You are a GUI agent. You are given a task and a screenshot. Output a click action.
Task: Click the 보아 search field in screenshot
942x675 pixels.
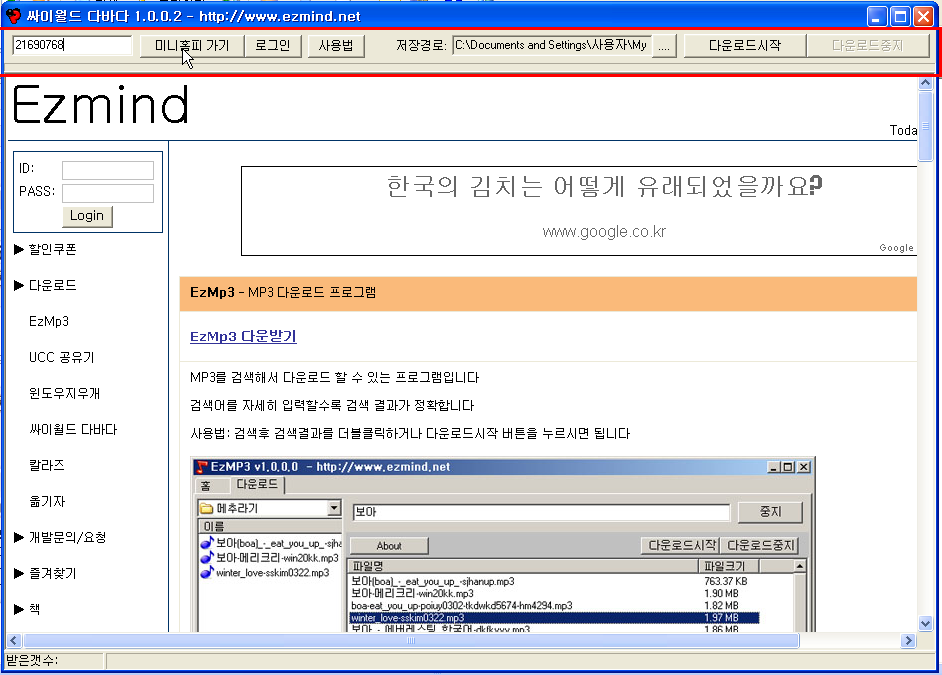pyautogui.click(x=541, y=512)
